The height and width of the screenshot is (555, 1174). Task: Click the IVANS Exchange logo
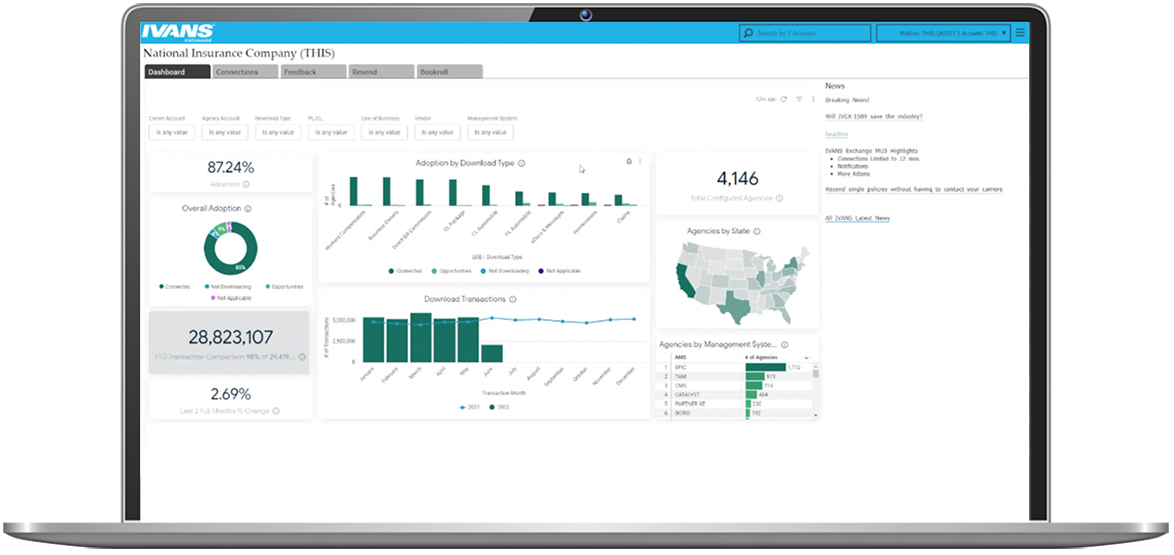pyautogui.click(x=177, y=32)
